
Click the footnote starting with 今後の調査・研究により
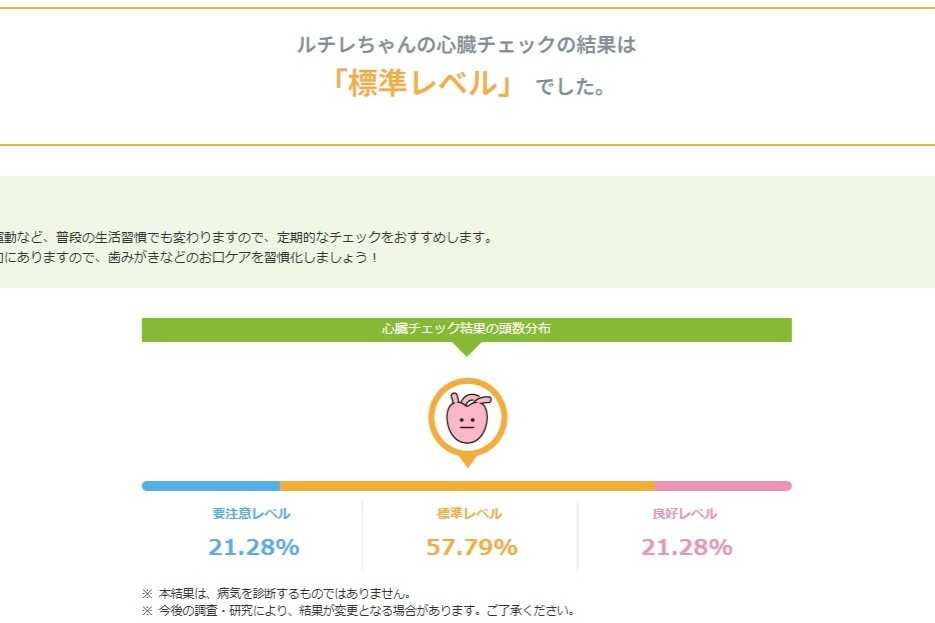pyautogui.click(x=365, y=610)
